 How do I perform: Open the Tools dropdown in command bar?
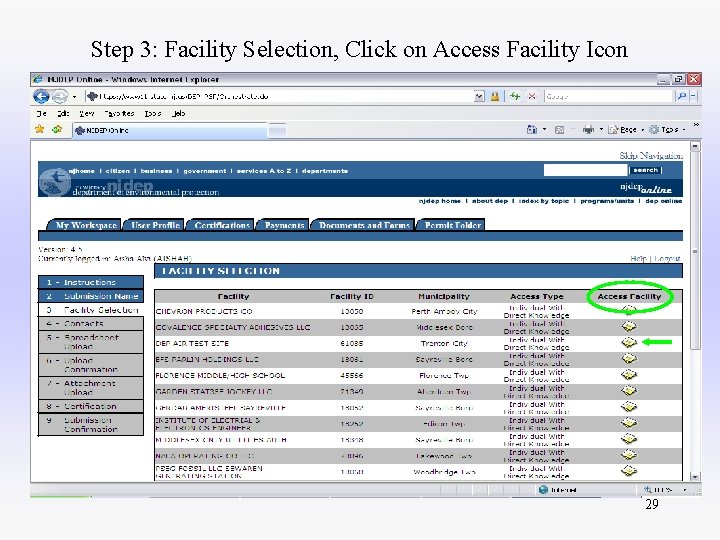[668, 130]
